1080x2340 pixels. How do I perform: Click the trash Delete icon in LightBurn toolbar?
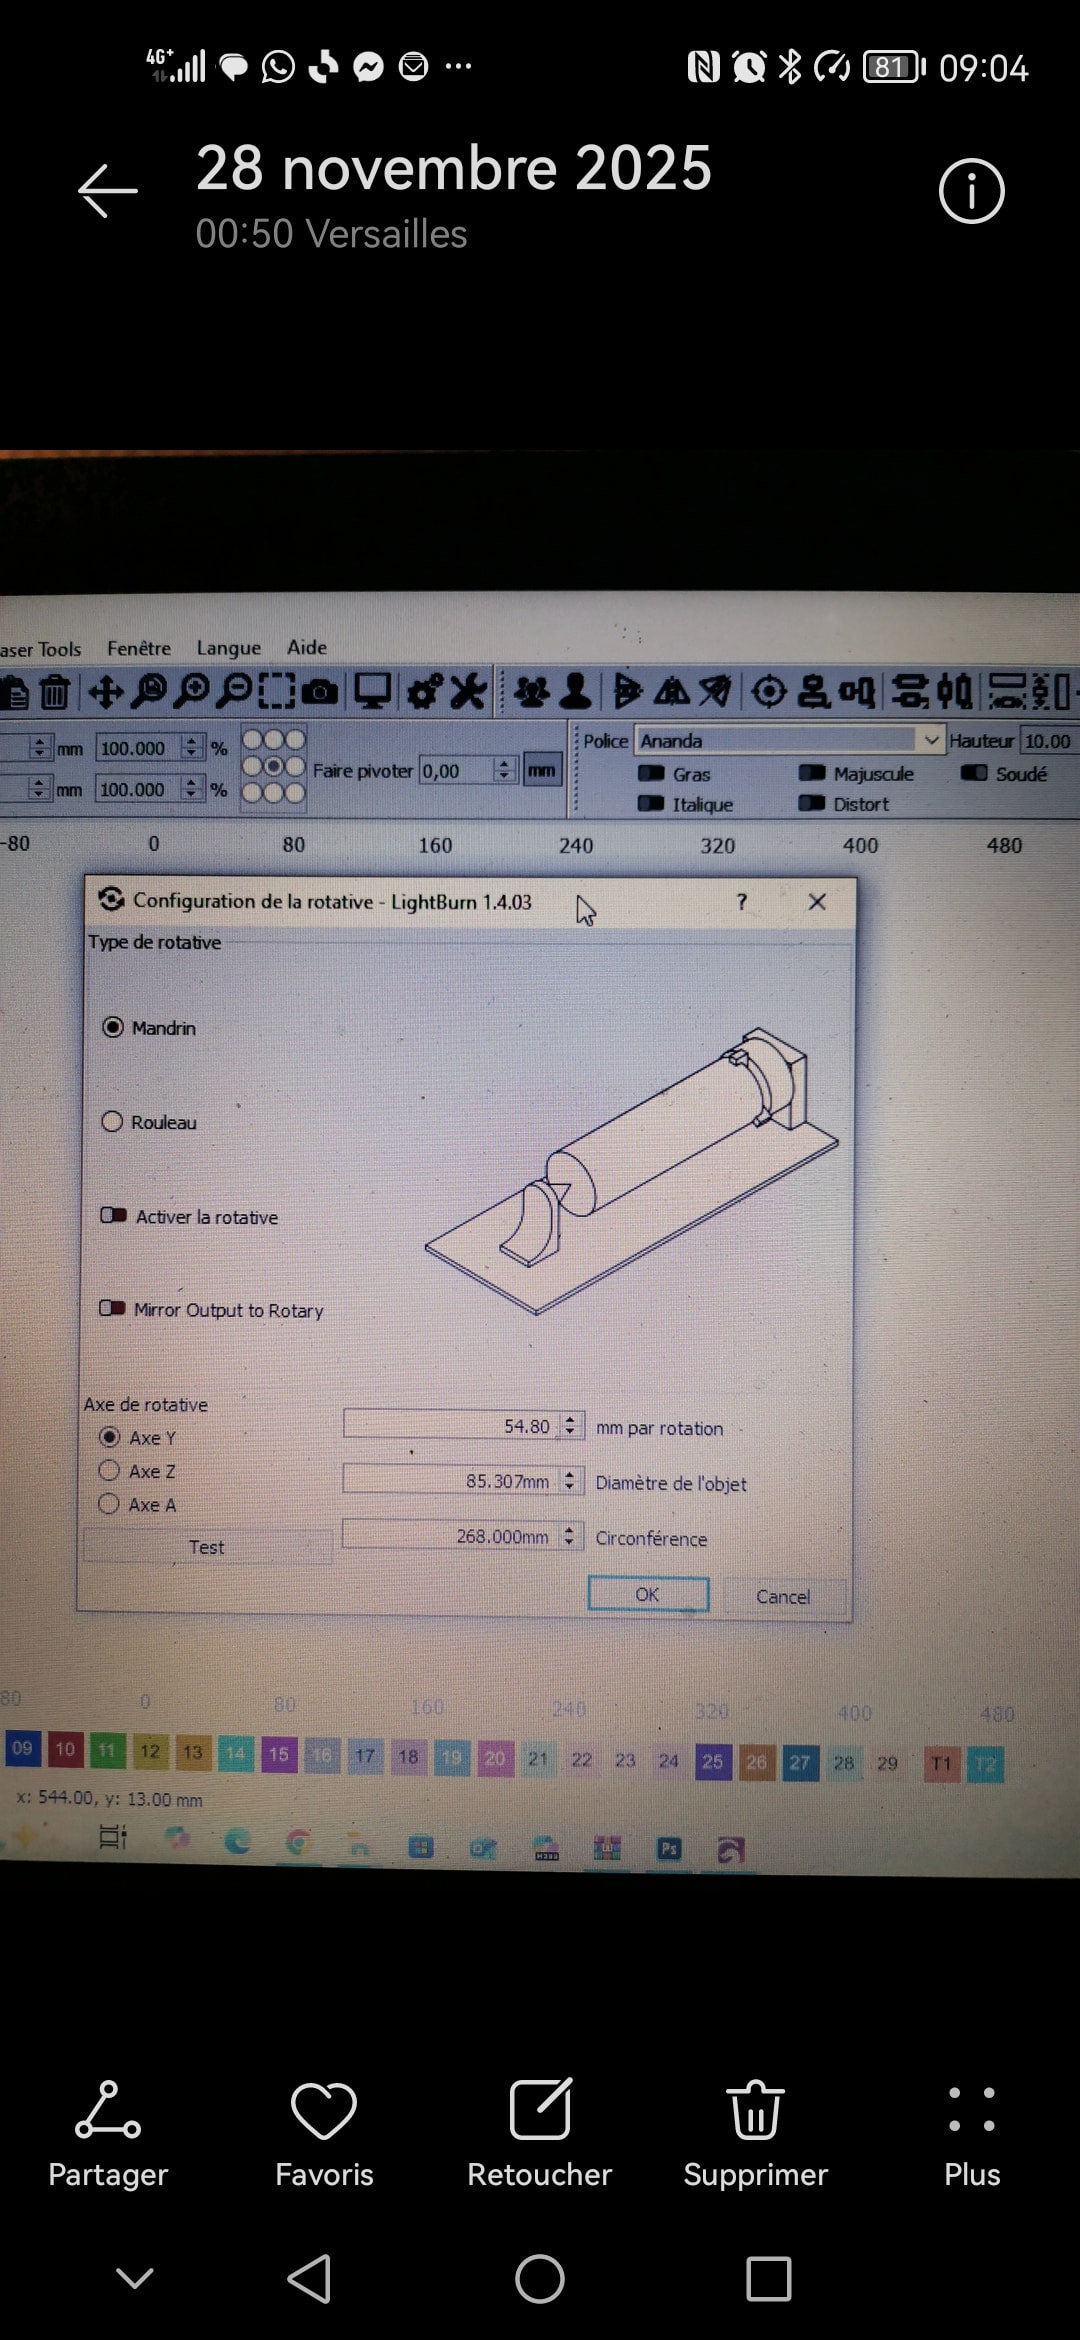pyautogui.click(x=55, y=692)
